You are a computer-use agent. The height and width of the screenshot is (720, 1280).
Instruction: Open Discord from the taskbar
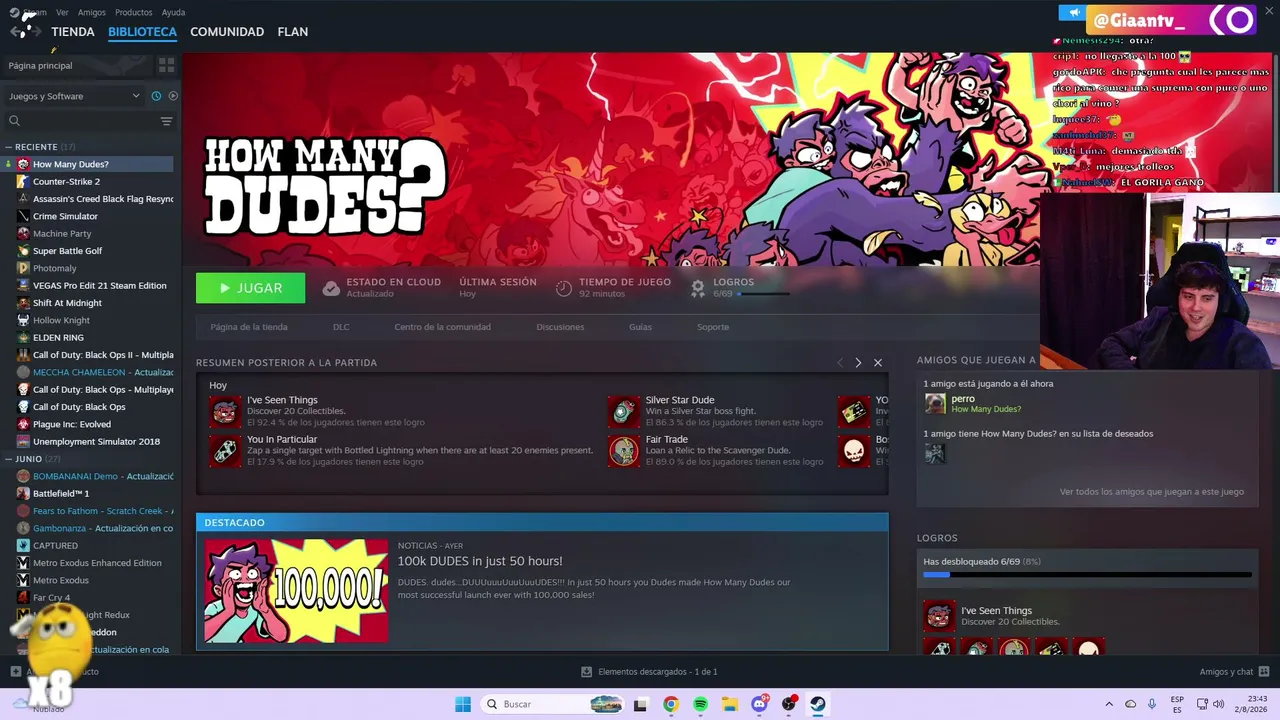(x=759, y=704)
